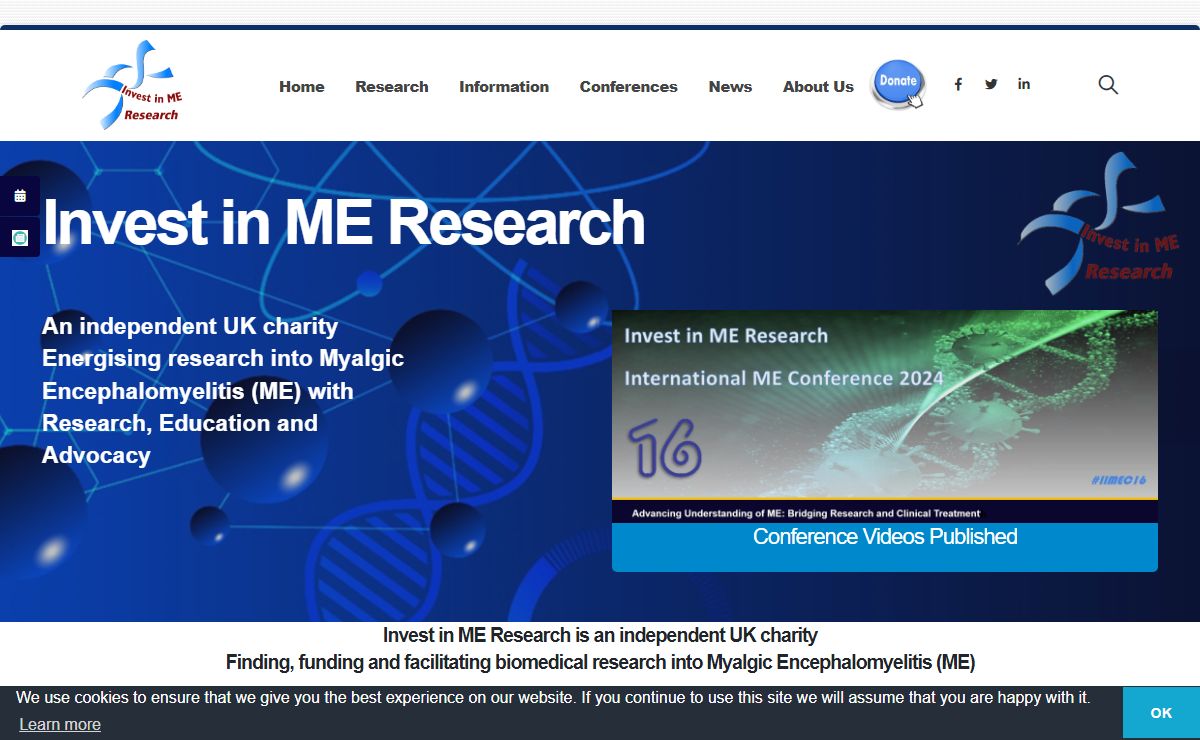Open the LinkedIn social icon
This screenshot has height=740, width=1200.
point(1024,84)
